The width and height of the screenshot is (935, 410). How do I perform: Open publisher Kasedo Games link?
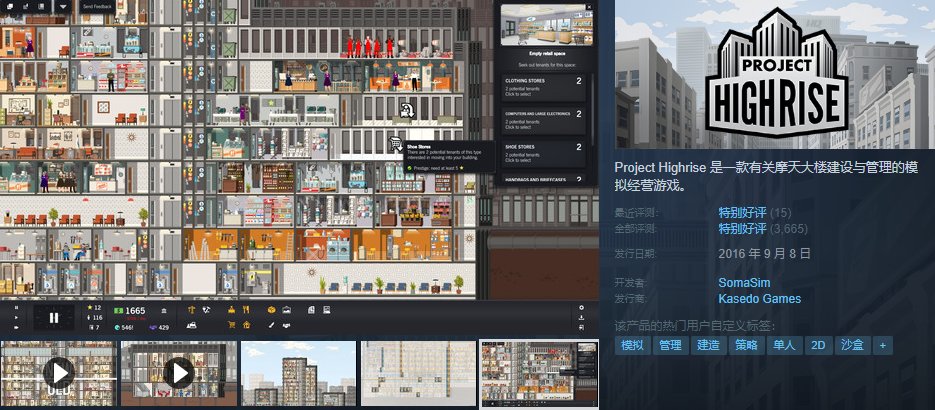click(x=760, y=299)
